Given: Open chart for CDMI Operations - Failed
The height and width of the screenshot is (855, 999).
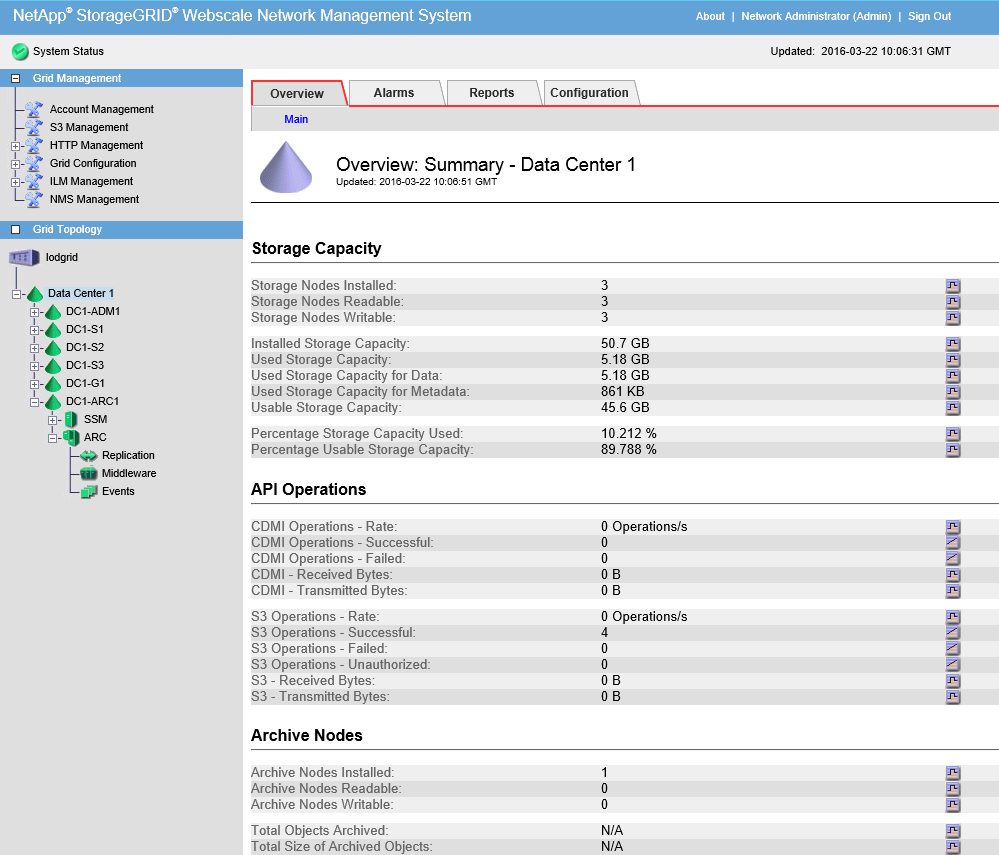Looking at the screenshot, I should click(952, 559).
